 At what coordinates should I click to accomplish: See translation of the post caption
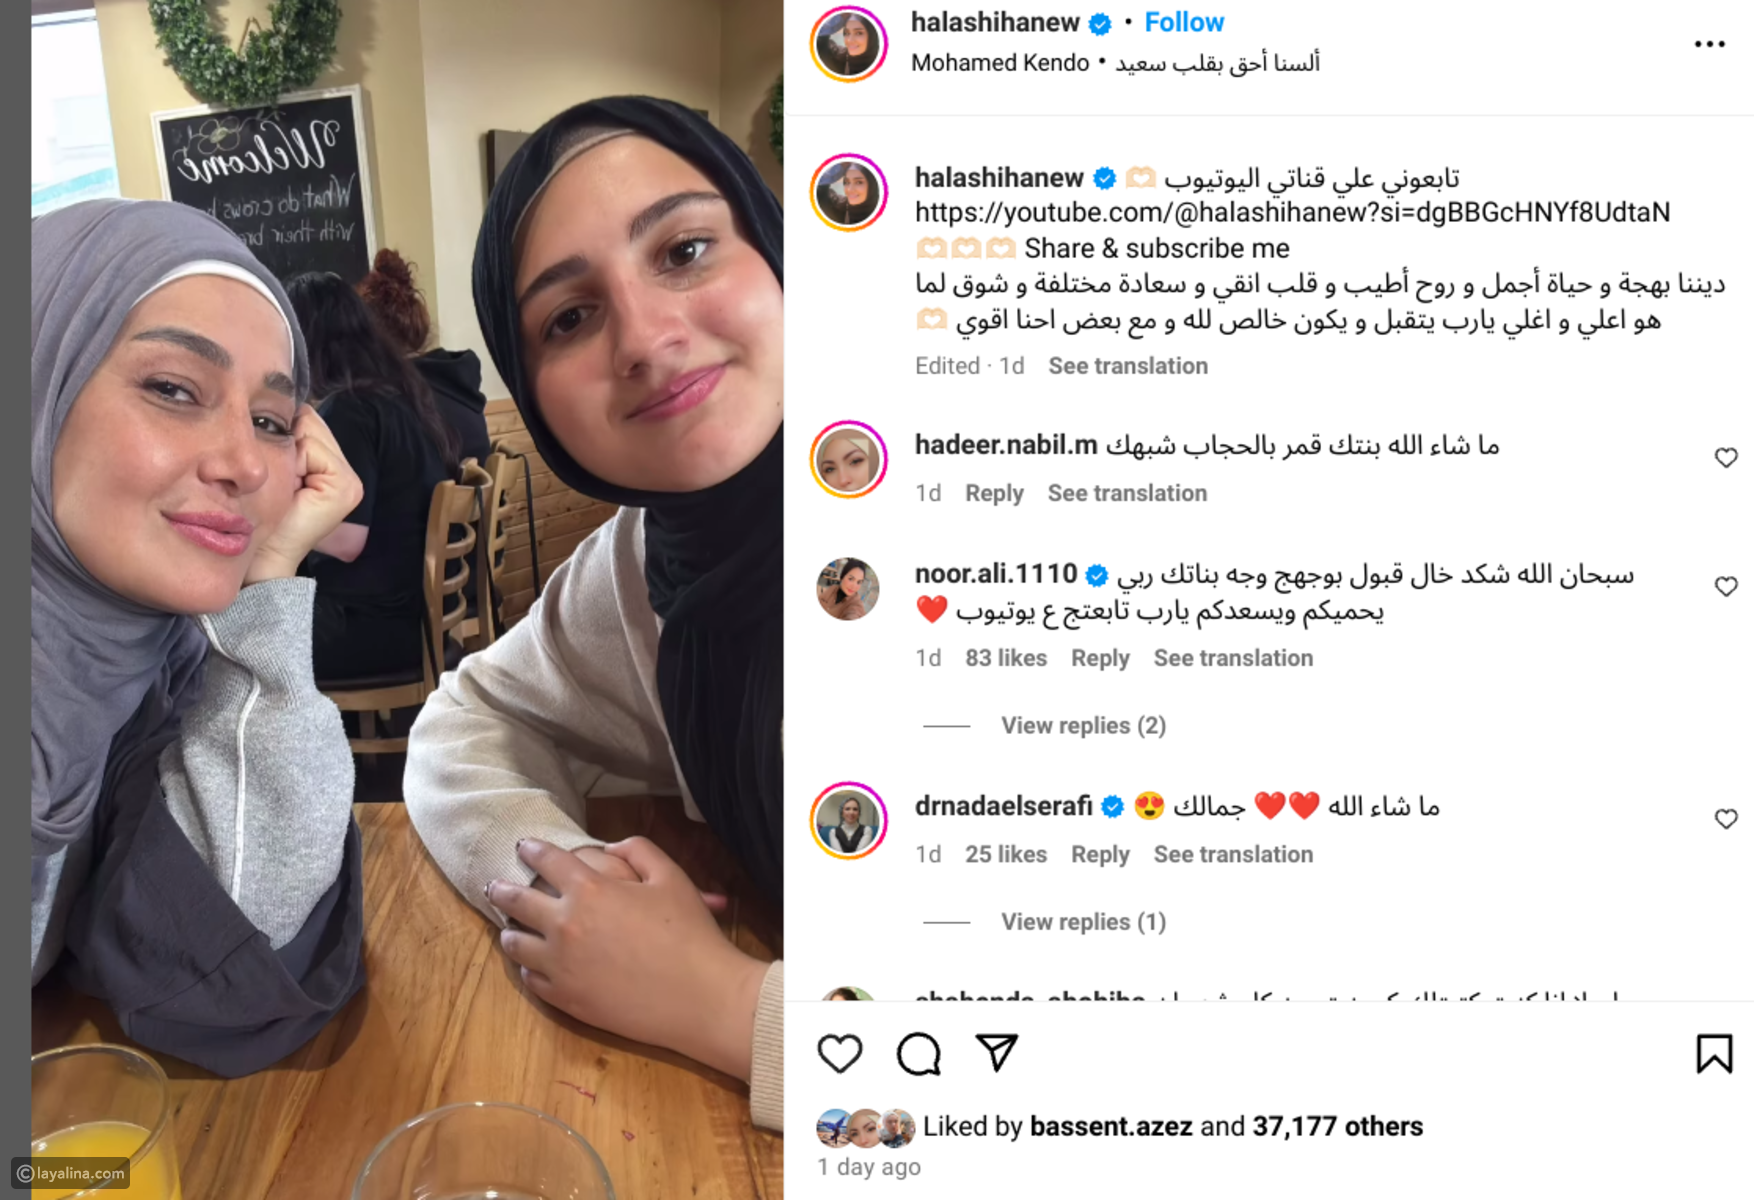click(x=1128, y=366)
